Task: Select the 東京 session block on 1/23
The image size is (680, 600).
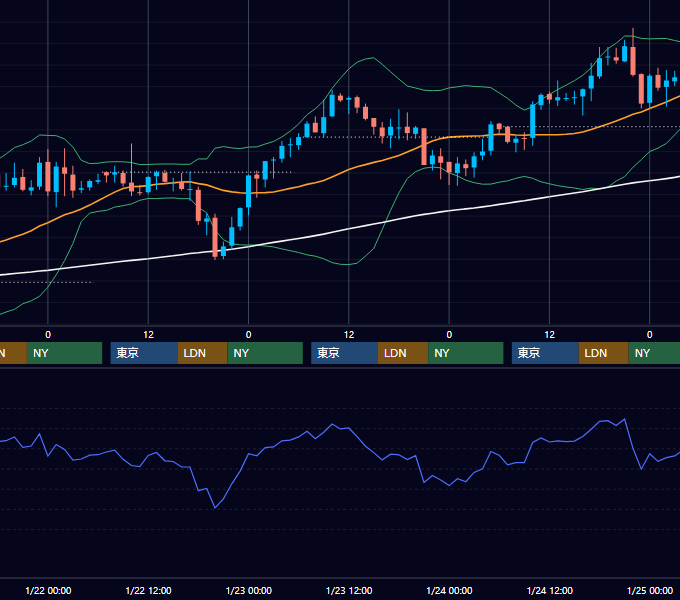Action: click(x=344, y=353)
